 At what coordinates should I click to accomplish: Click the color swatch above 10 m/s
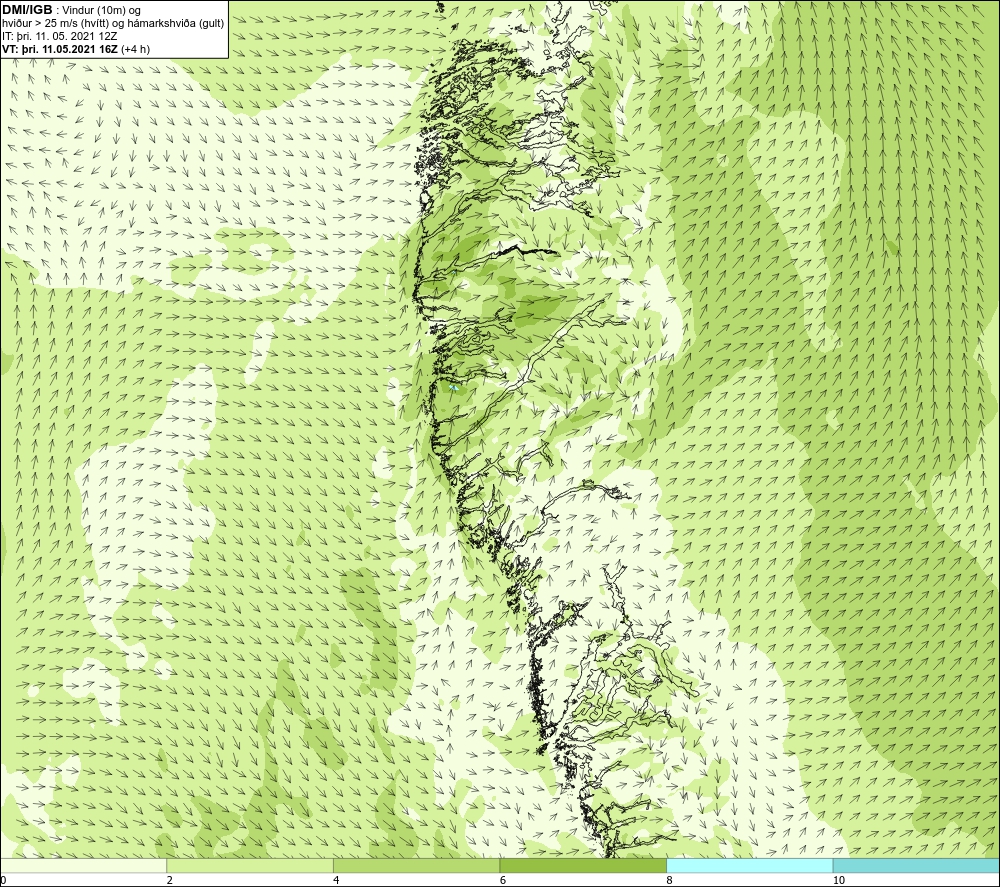pos(916,865)
